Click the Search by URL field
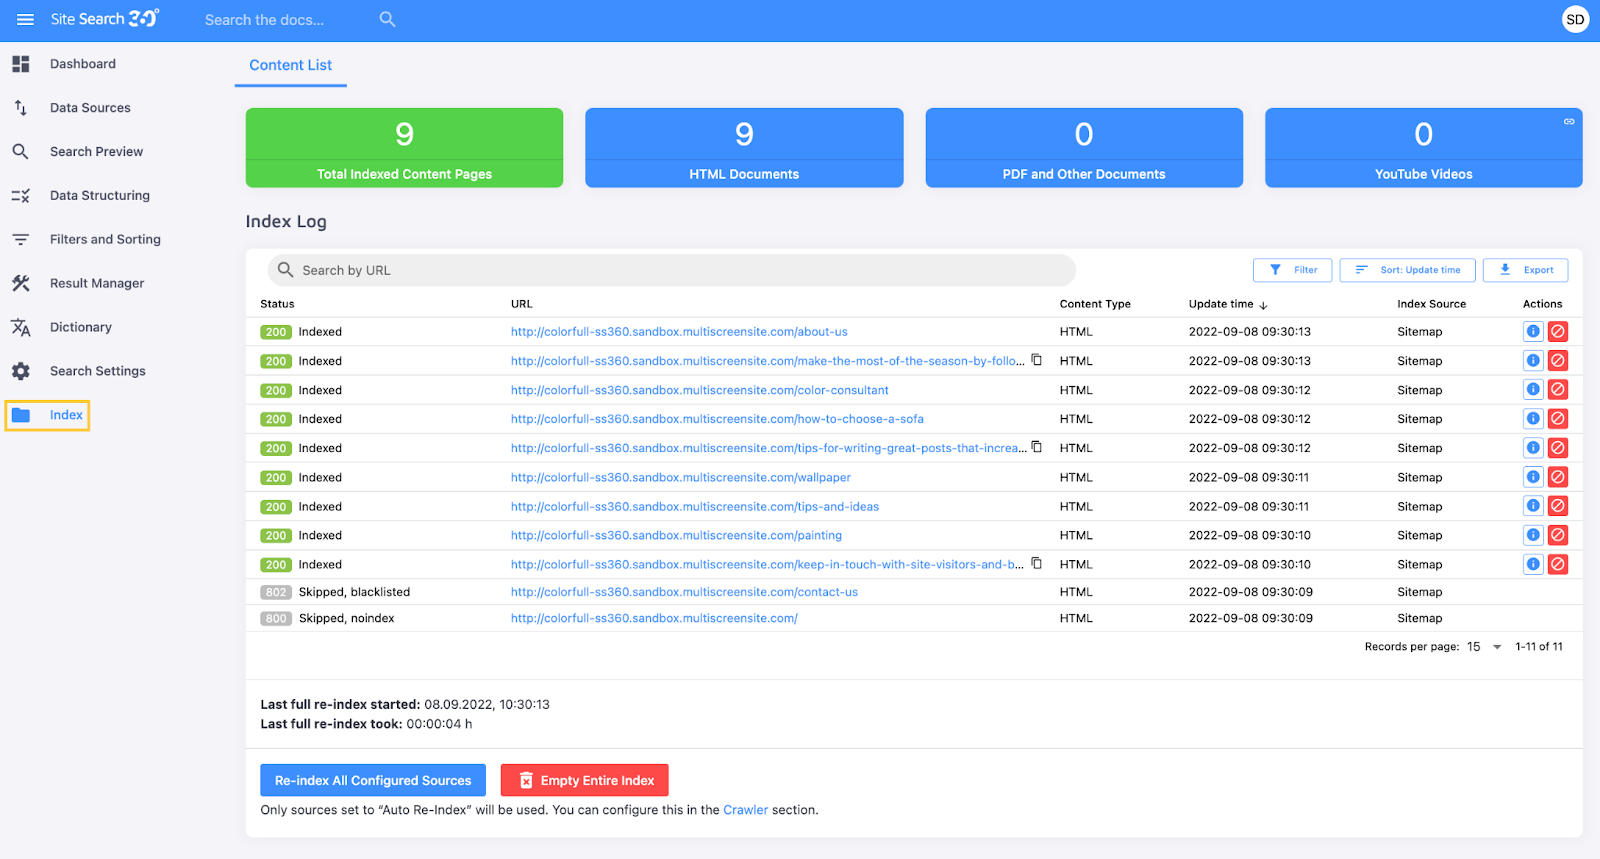 tap(672, 270)
